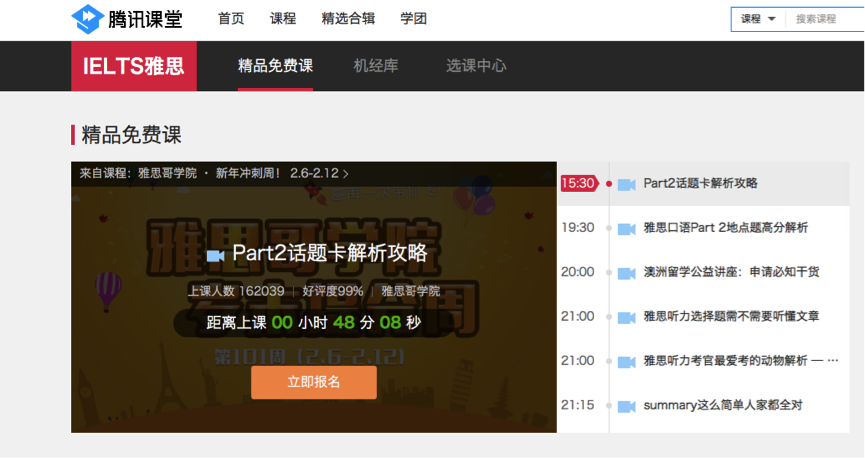Click camera icon beside Part2话题卡解析攻略 in schedule

(x=627, y=184)
